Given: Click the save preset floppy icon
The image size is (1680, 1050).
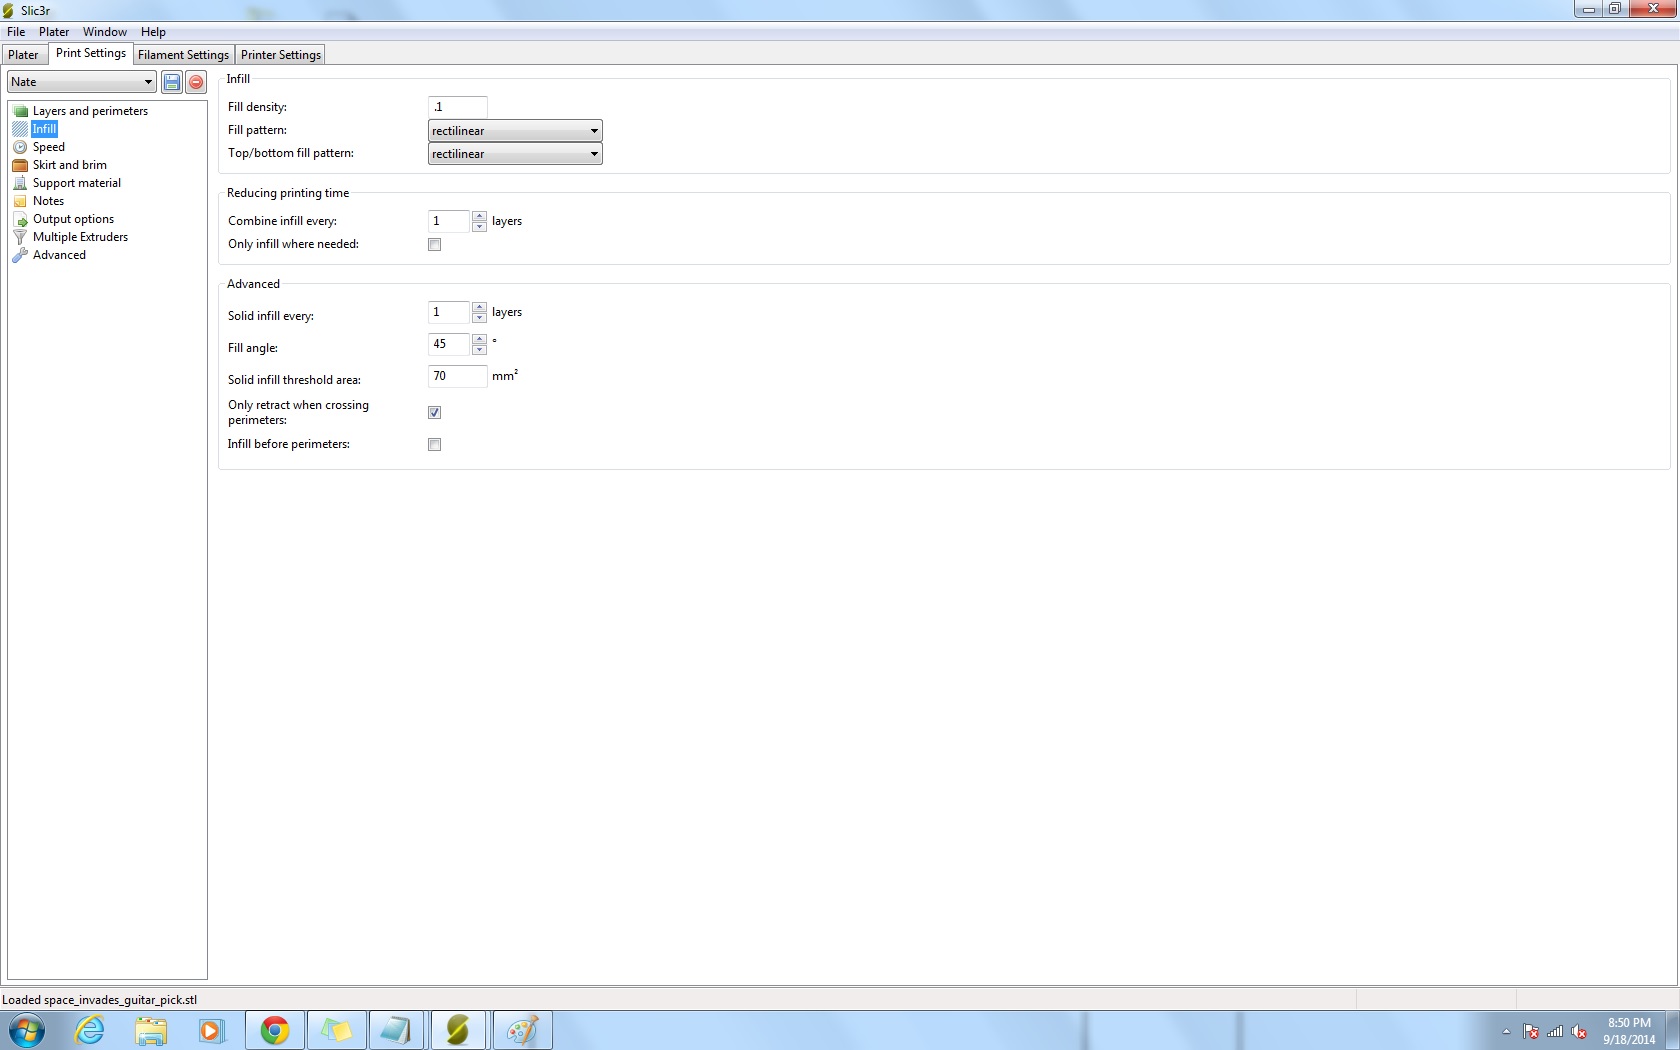Looking at the screenshot, I should (x=172, y=82).
